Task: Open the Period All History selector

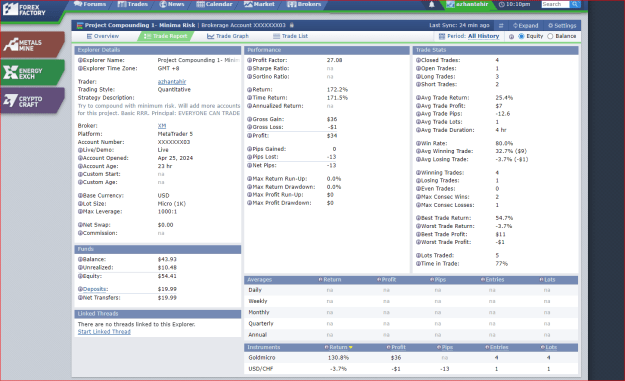Action: tap(483, 36)
